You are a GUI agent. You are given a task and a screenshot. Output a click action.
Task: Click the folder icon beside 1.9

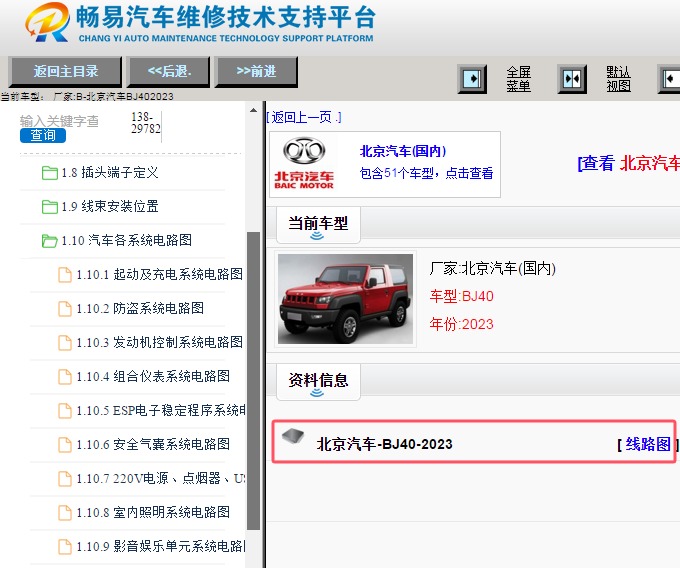[49, 206]
